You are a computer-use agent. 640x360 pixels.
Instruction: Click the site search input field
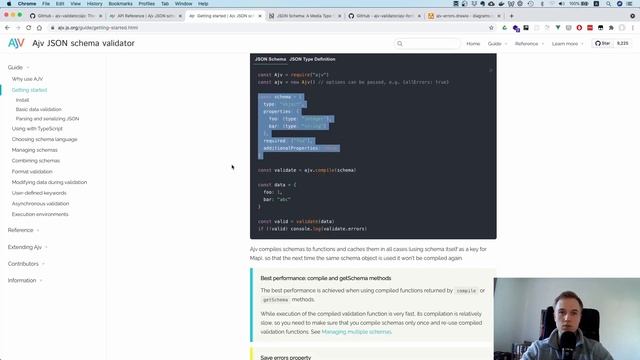(427, 44)
